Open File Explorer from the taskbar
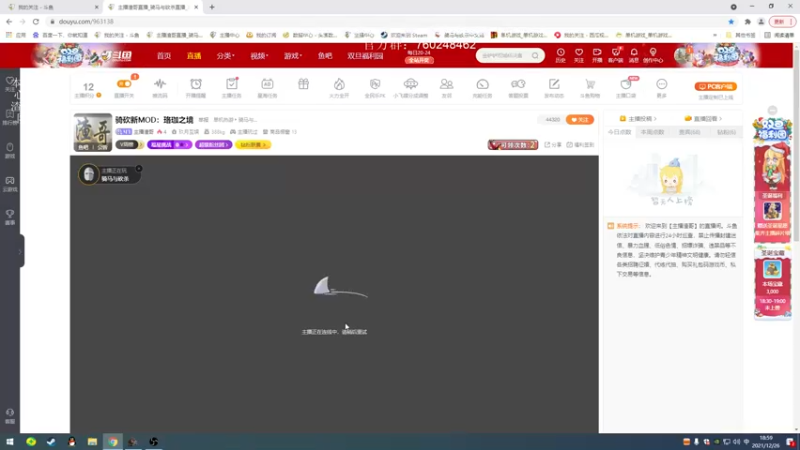800x450 pixels. (x=92, y=442)
